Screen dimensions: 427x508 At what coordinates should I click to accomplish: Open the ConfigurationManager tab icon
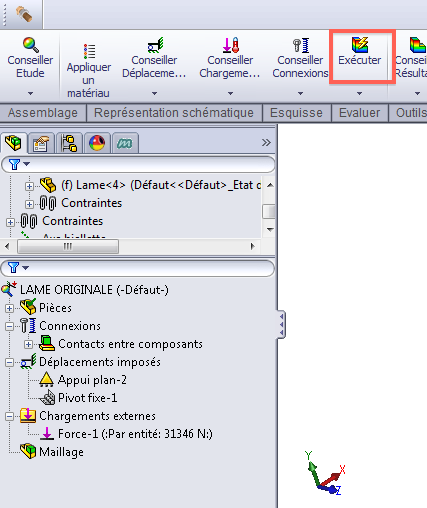[69, 143]
